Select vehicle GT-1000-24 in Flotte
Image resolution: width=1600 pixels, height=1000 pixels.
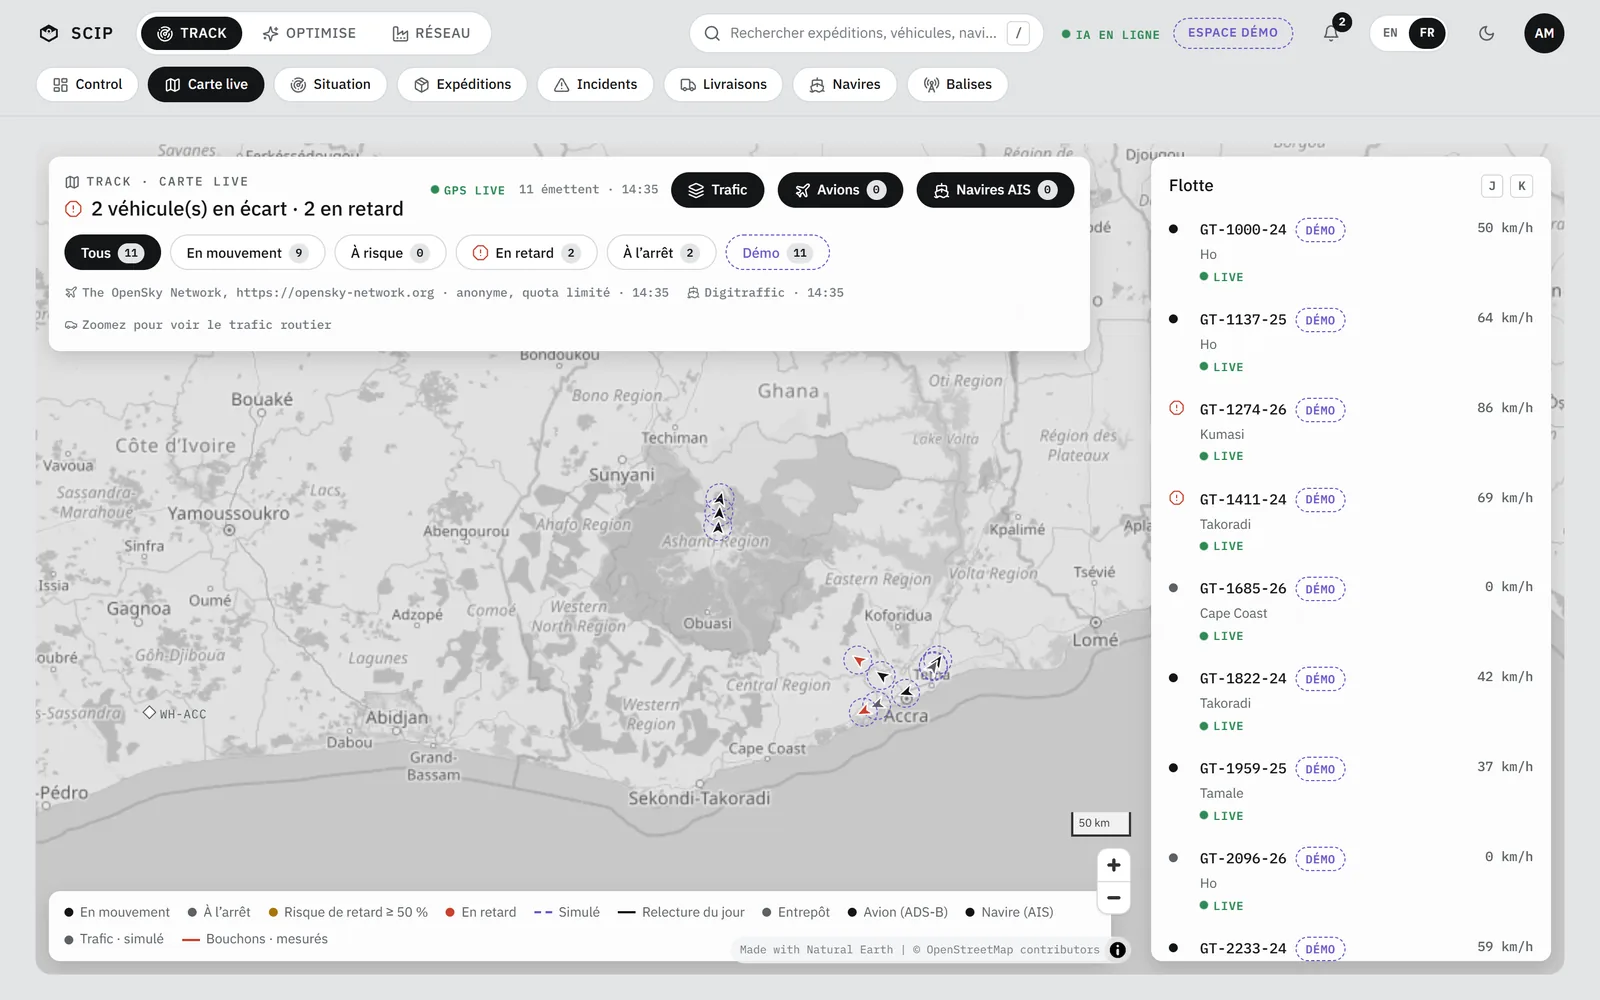(x=1351, y=252)
